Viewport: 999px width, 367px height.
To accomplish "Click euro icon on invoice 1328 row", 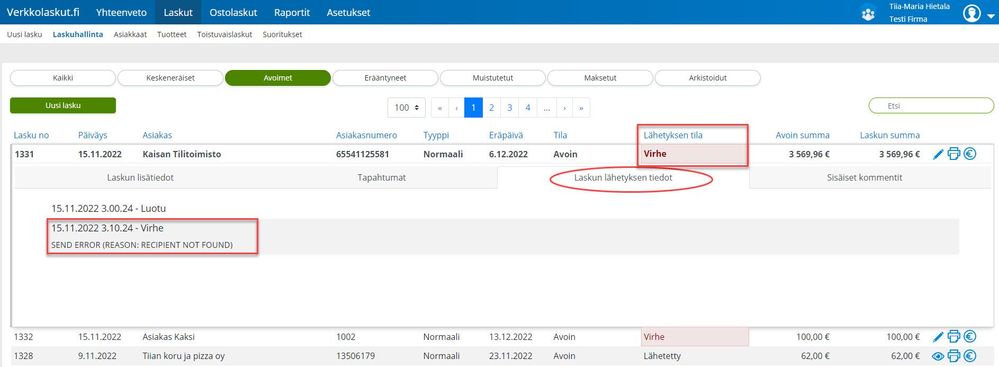I will (x=970, y=356).
